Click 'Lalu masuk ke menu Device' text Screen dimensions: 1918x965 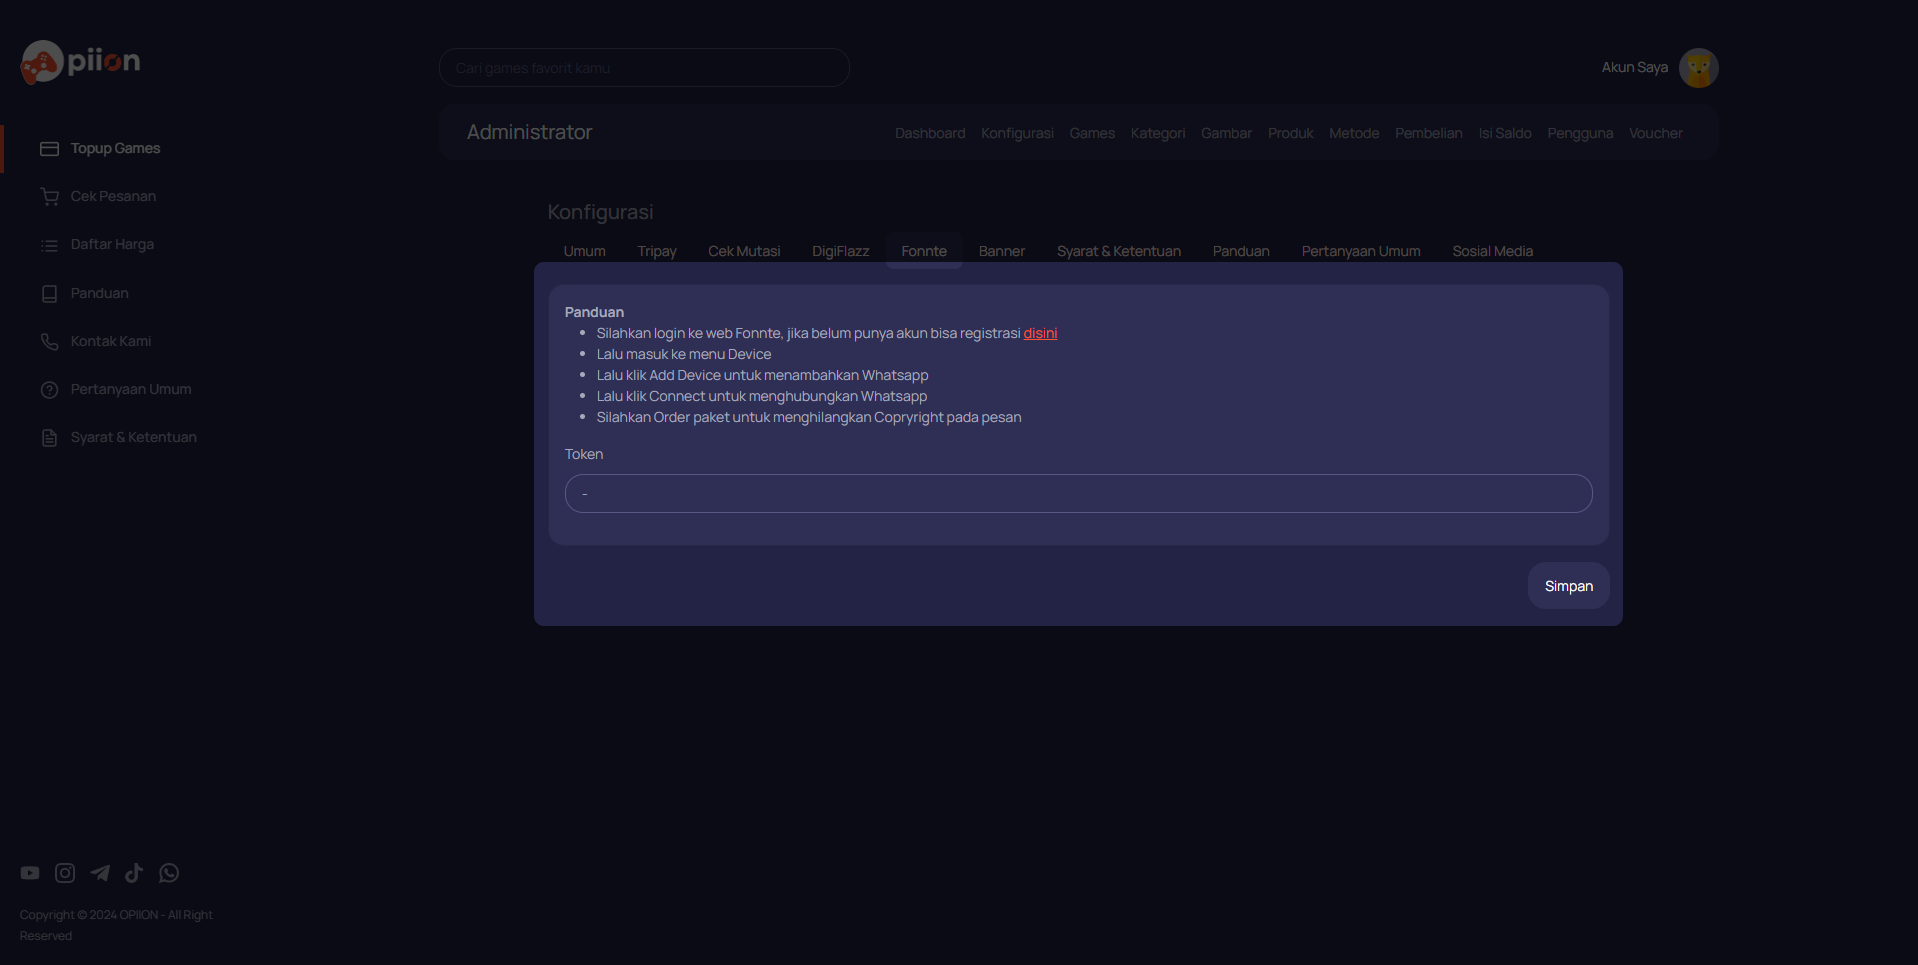[x=684, y=354]
